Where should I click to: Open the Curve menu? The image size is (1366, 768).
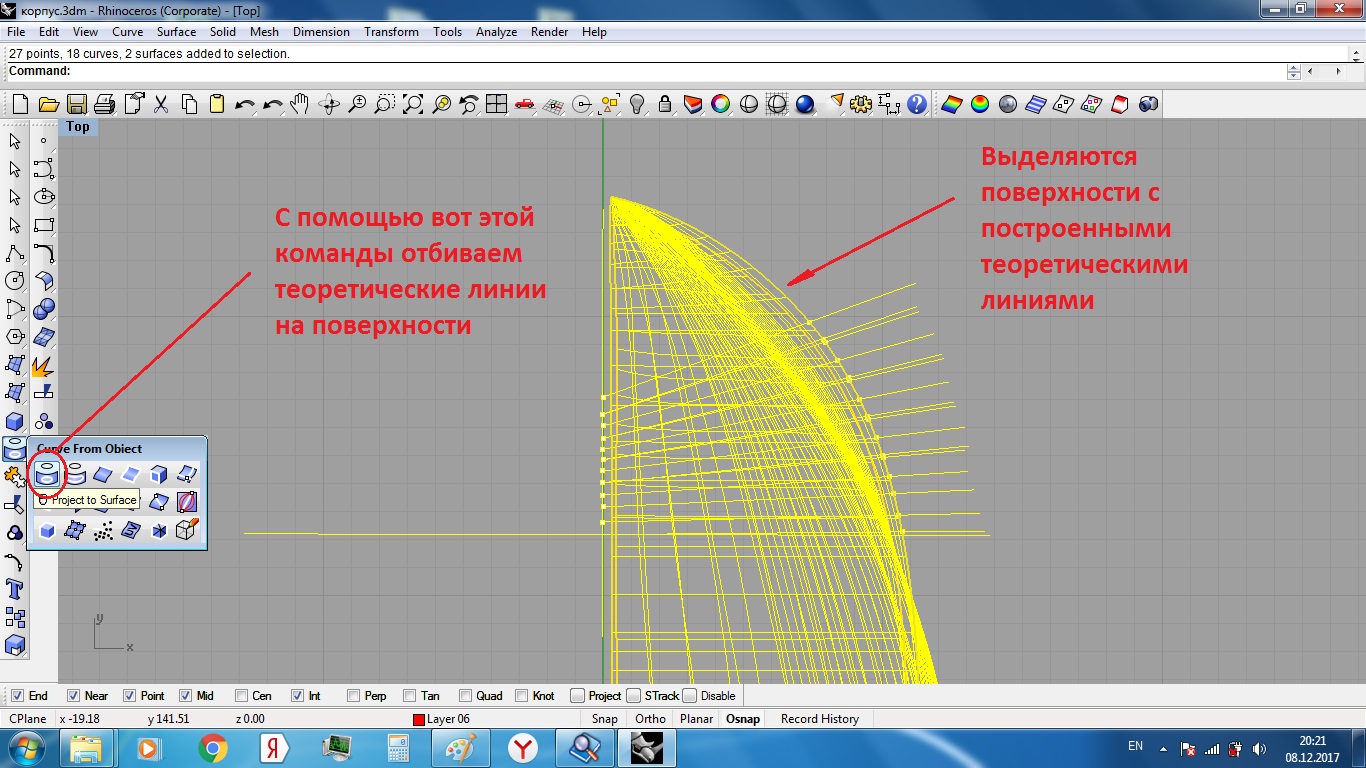128,32
